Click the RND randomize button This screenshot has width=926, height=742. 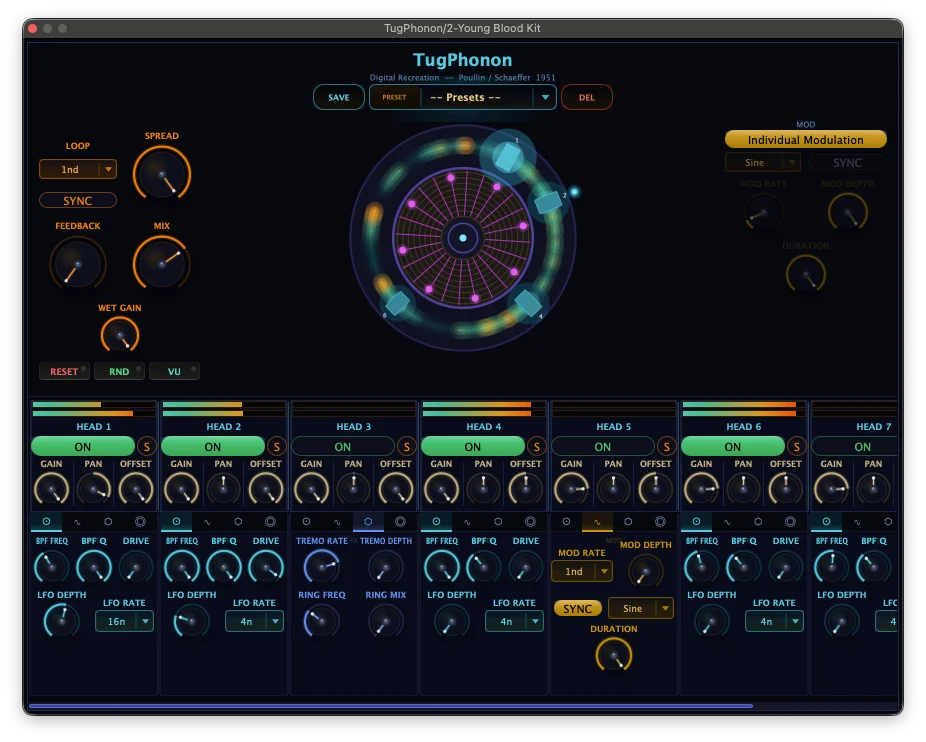tap(119, 371)
